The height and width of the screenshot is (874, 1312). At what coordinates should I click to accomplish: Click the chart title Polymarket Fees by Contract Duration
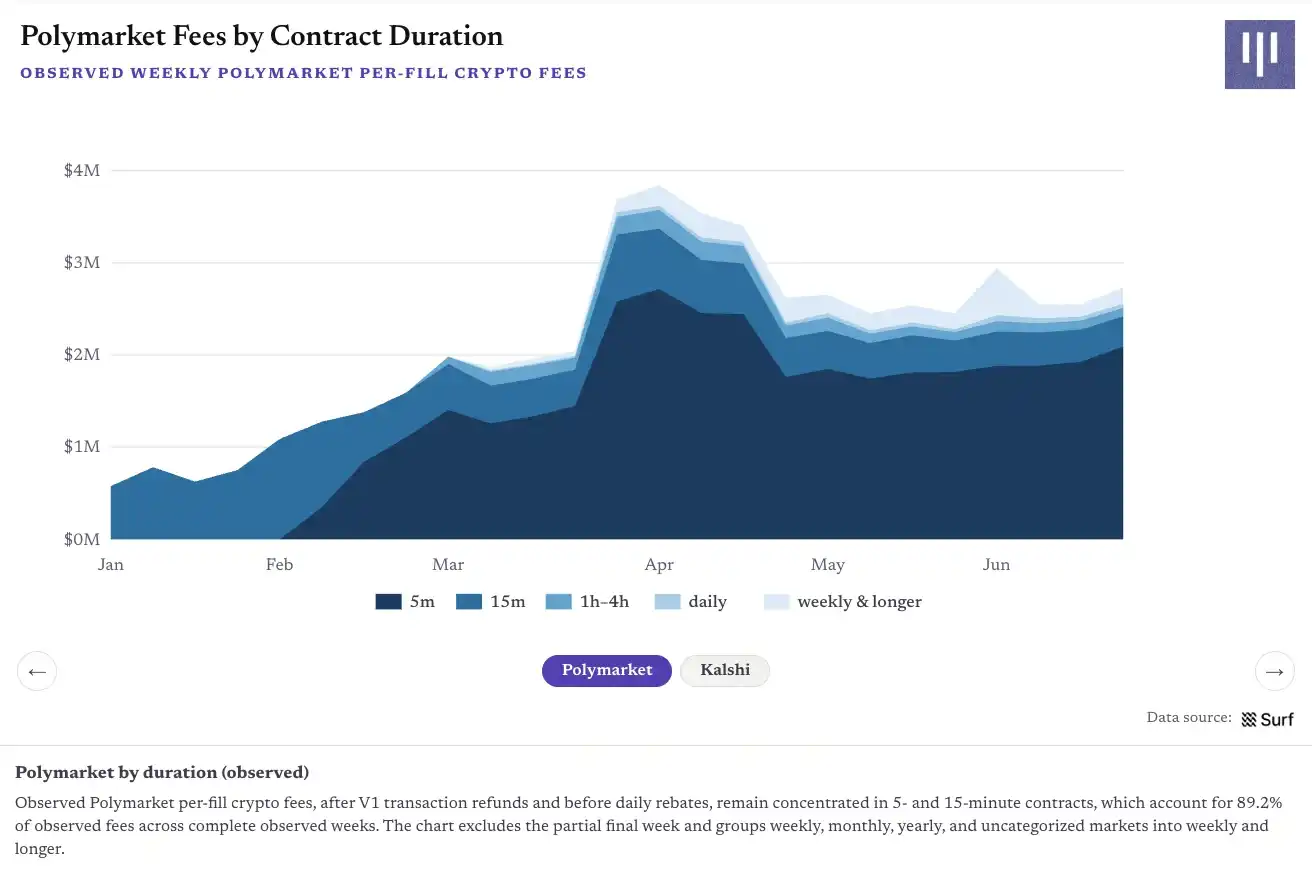pos(262,36)
